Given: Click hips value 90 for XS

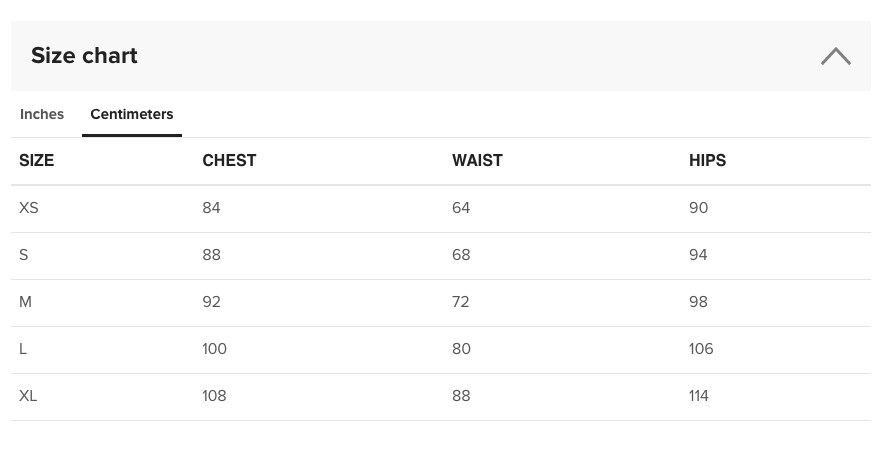Looking at the screenshot, I should (699, 208).
